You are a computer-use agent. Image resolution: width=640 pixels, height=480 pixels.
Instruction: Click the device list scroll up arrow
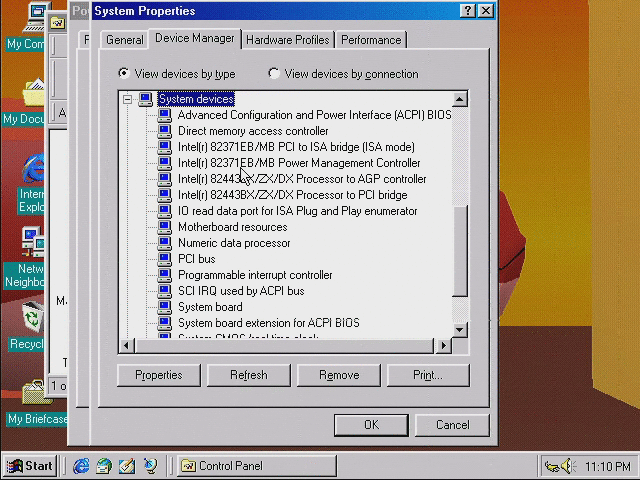pos(460,99)
